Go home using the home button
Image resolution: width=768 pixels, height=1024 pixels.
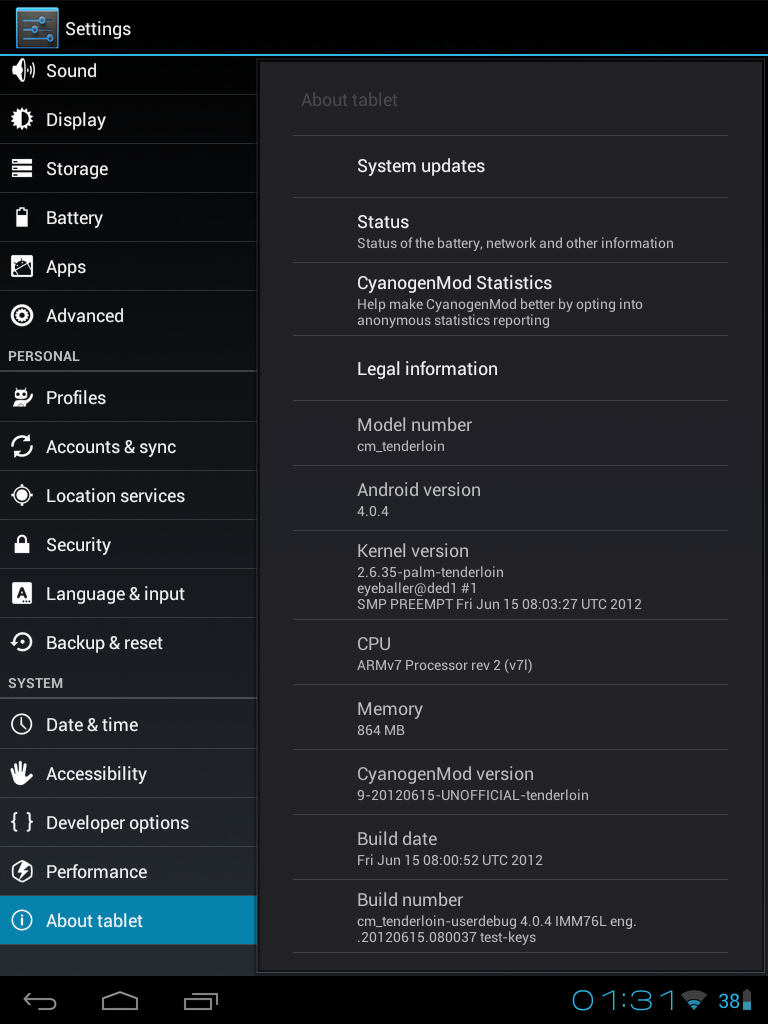pyautogui.click(x=120, y=1000)
